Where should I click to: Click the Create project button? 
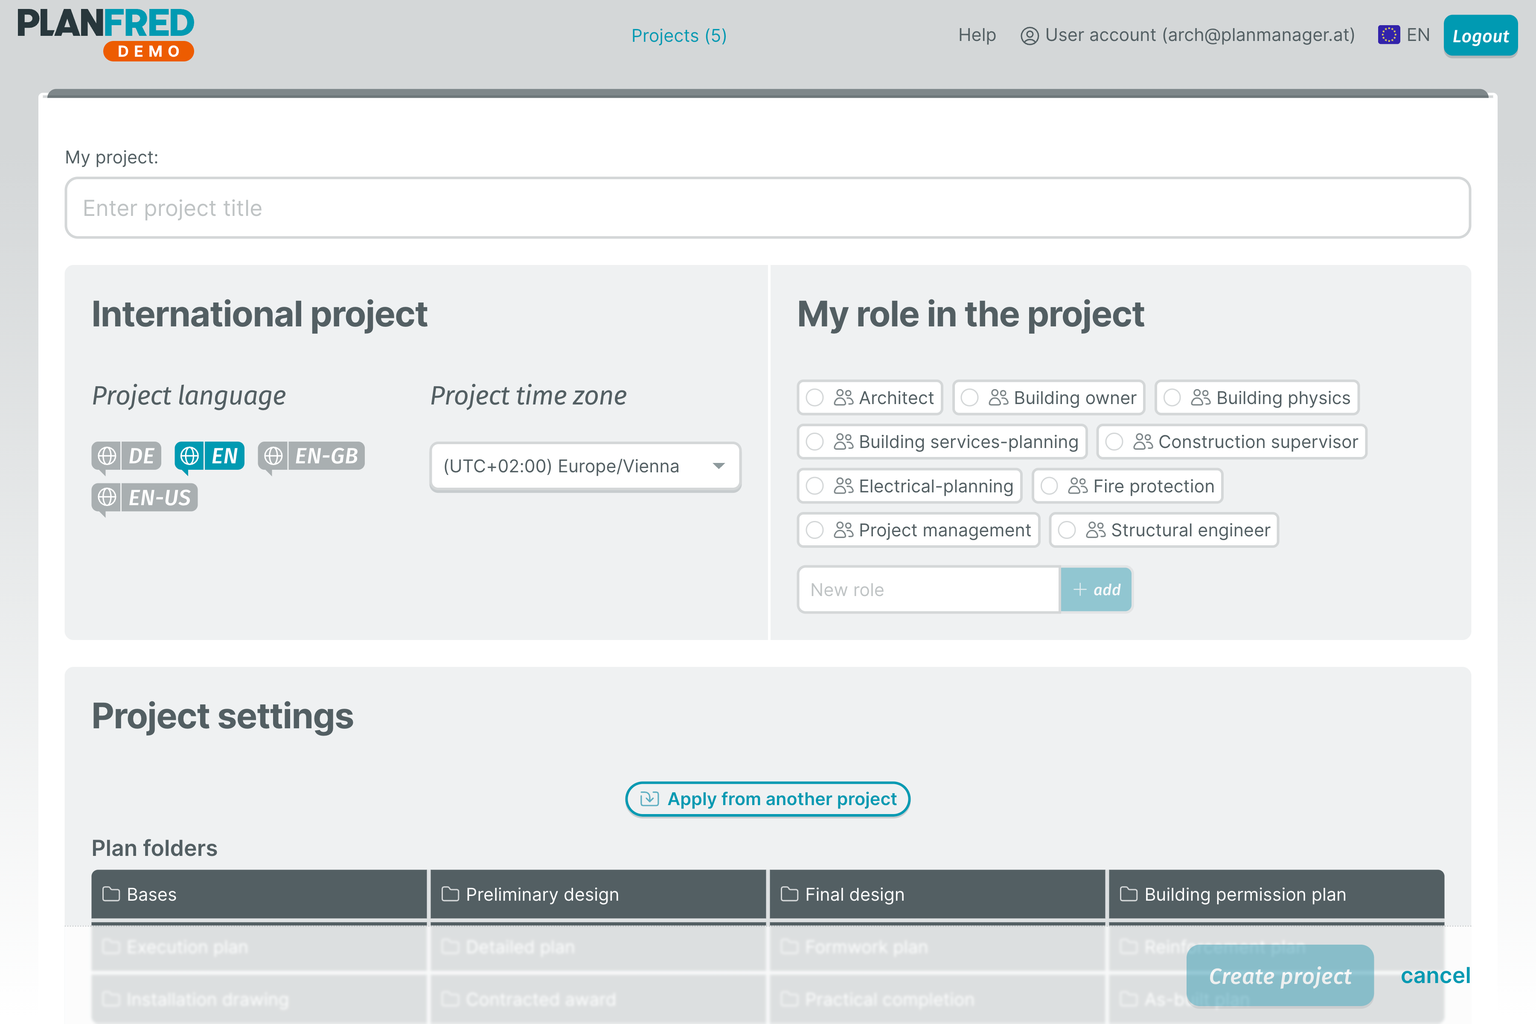[x=1280, y=976]
